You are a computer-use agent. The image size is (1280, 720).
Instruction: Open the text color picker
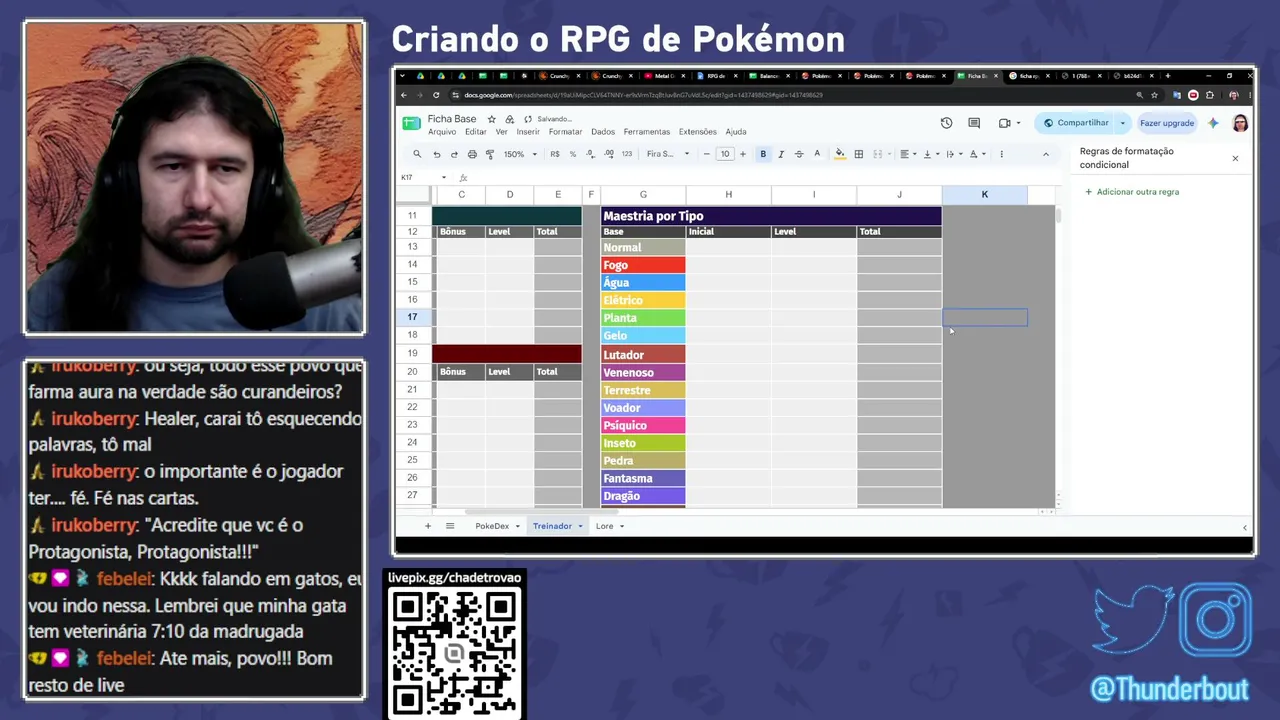click(817, 154)
